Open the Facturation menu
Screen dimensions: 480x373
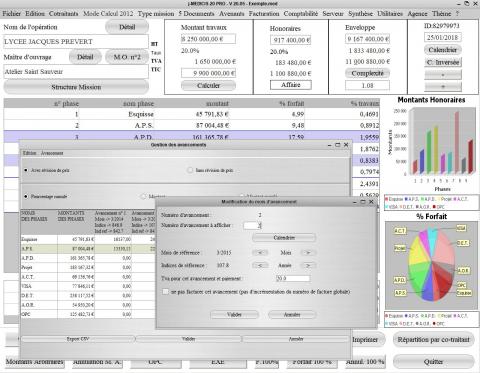tap(264, 14)
